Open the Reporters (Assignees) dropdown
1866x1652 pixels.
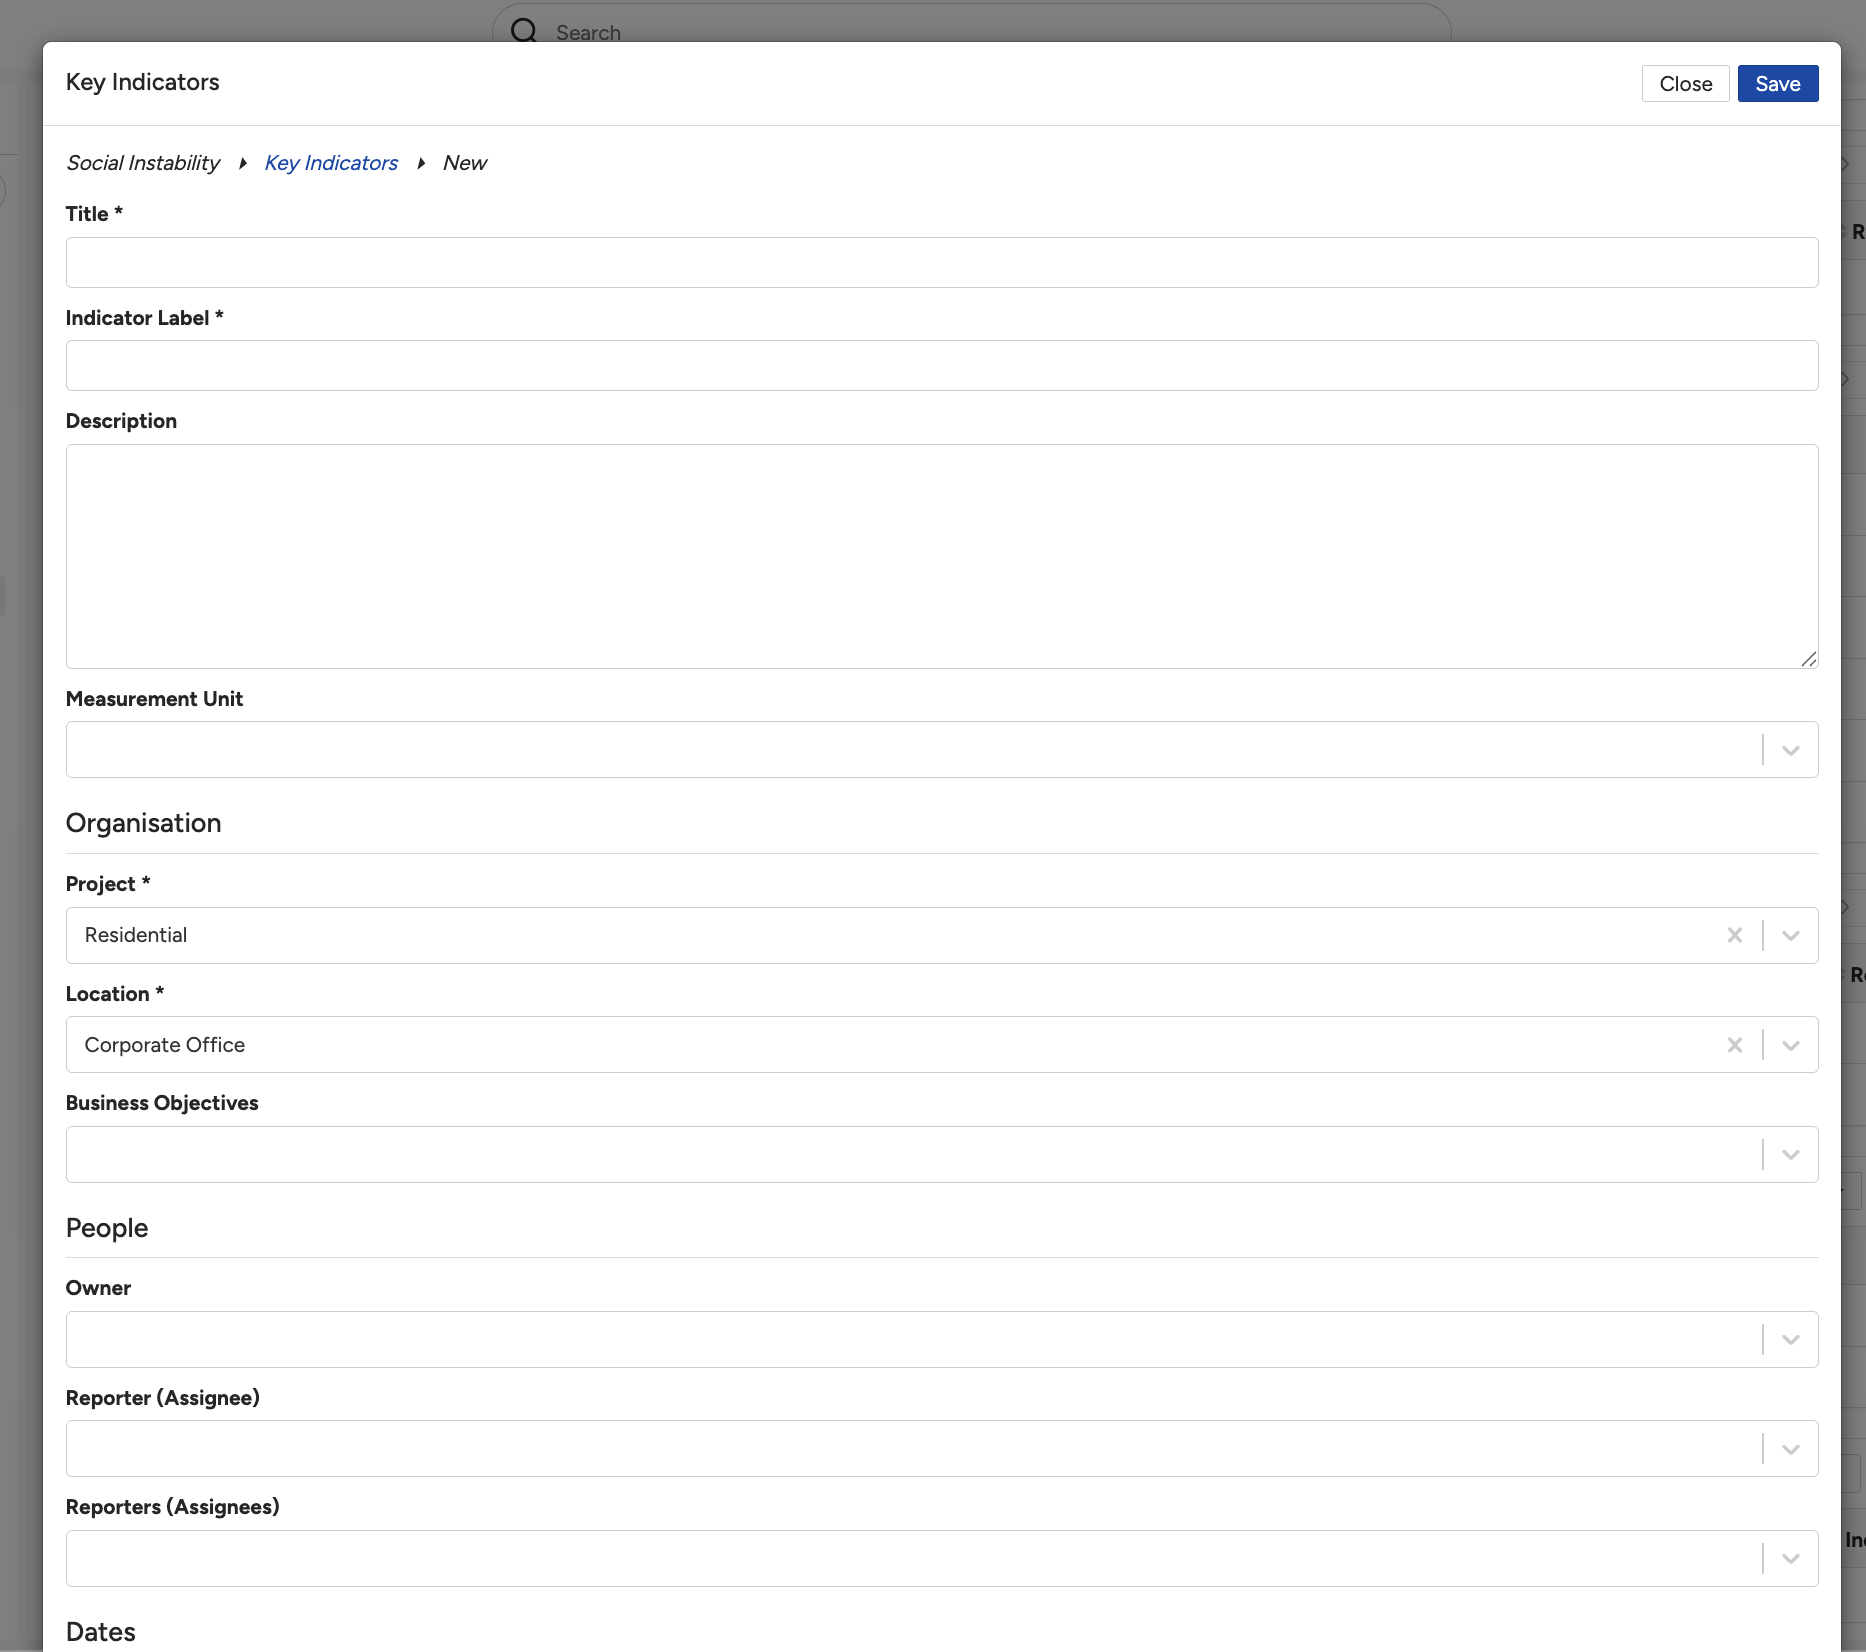(942, 1559)
